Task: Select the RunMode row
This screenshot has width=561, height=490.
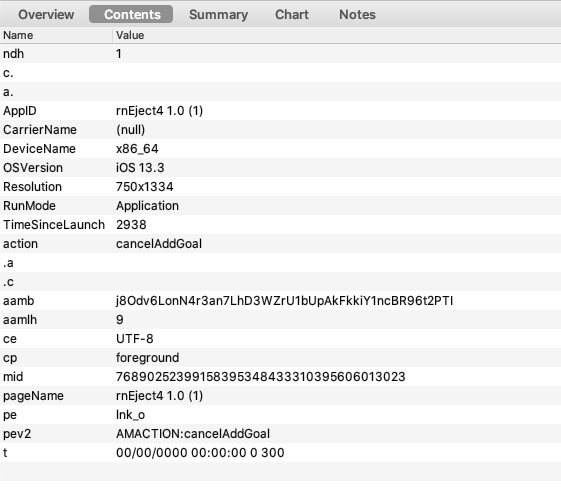Action: click(280, 206)
